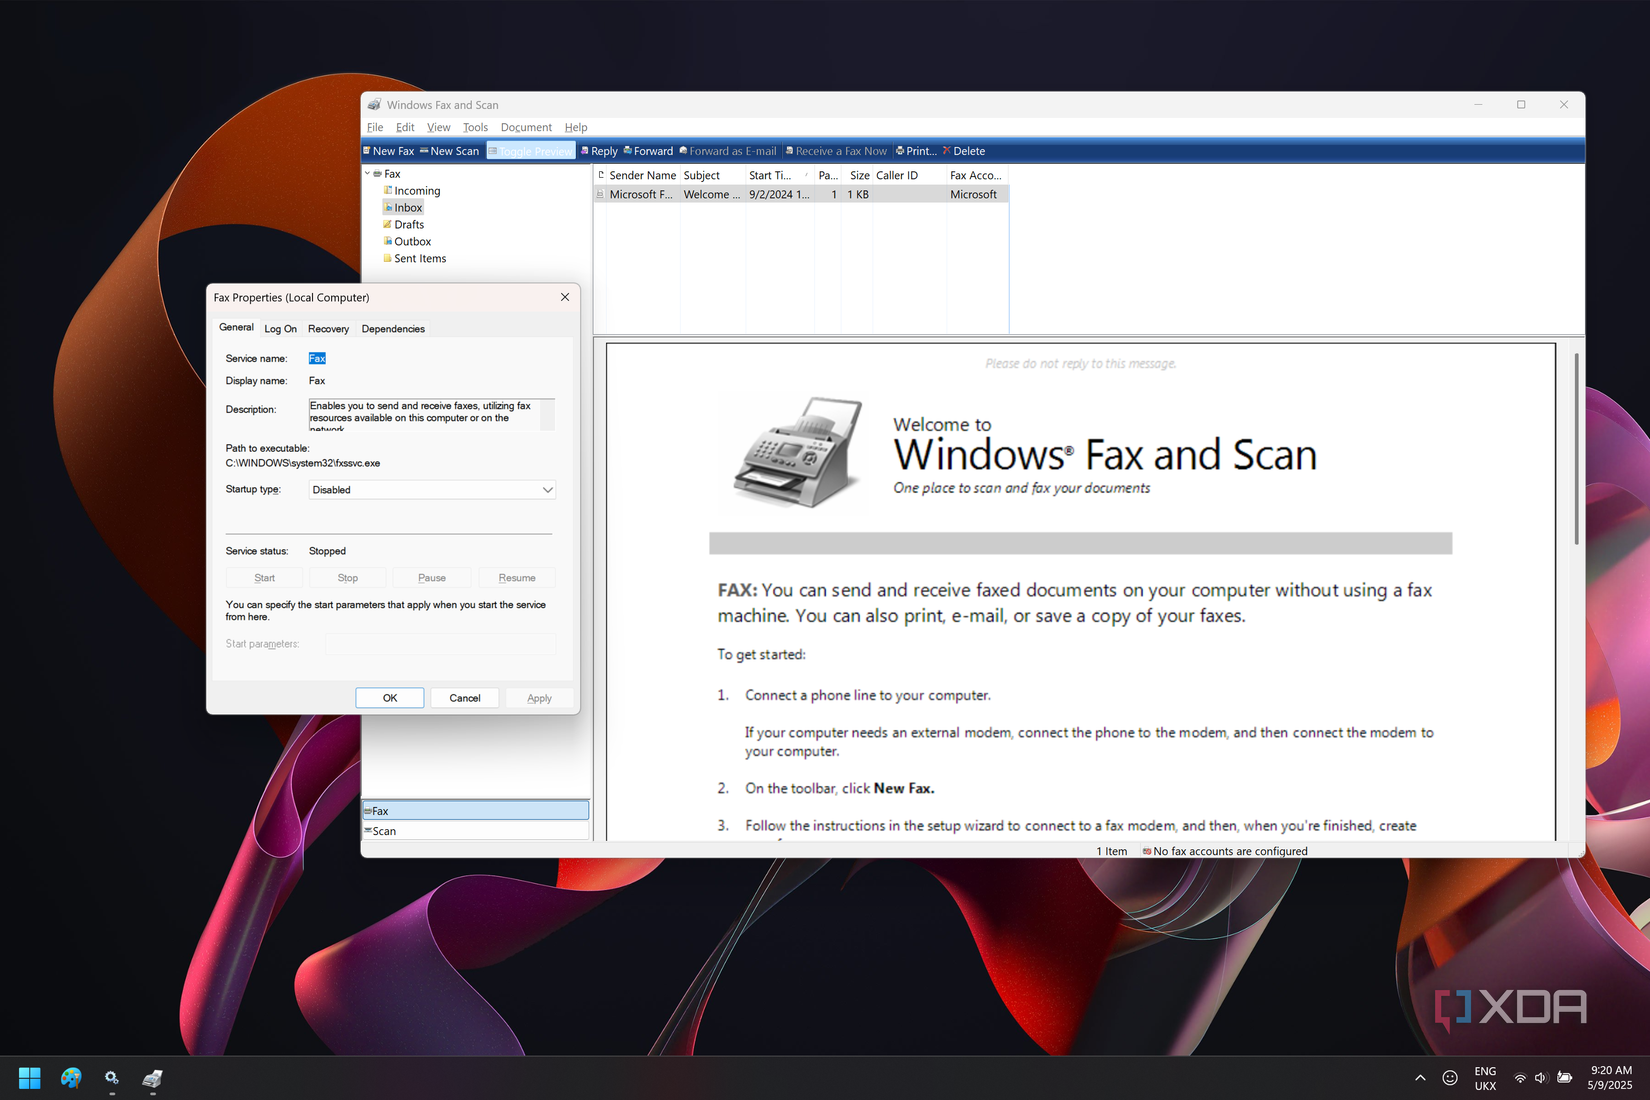
Task: Click Apply in Fax Properties
Action: pos(539,697)
